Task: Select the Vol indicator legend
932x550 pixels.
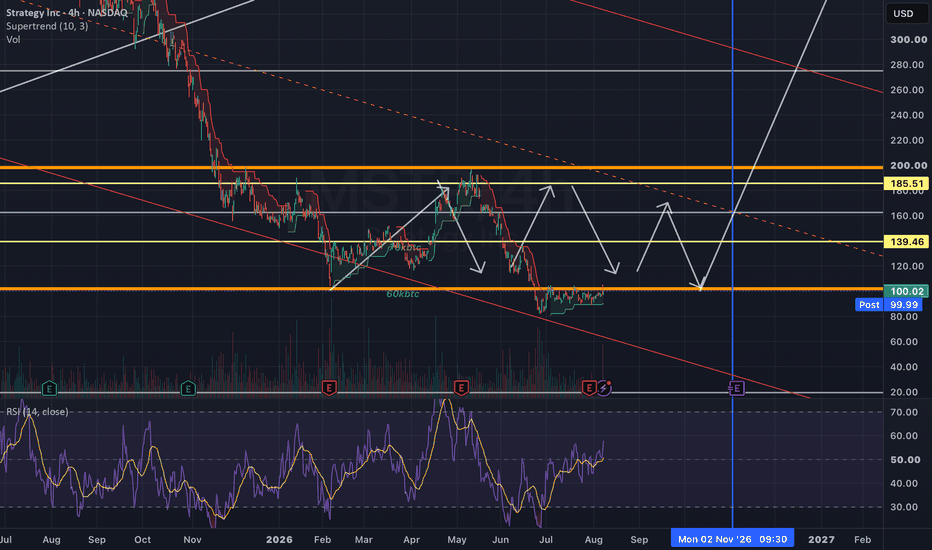Action: coord(13,39)
